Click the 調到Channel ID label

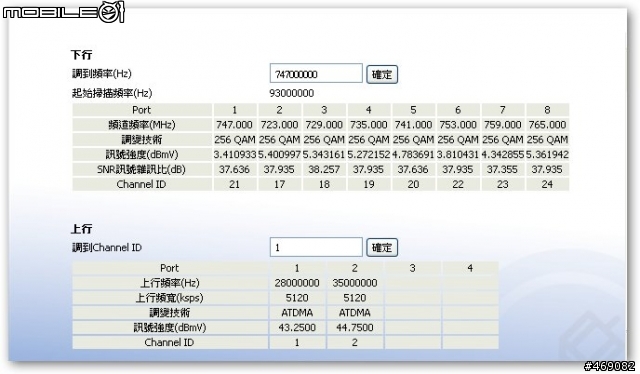click(x=107, y=247)
